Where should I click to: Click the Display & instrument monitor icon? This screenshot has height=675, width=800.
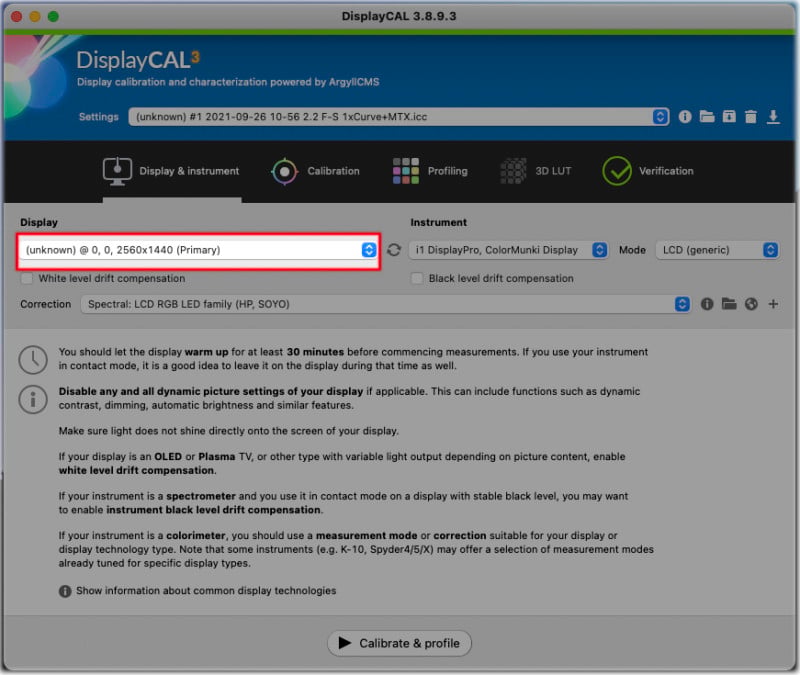117,171
